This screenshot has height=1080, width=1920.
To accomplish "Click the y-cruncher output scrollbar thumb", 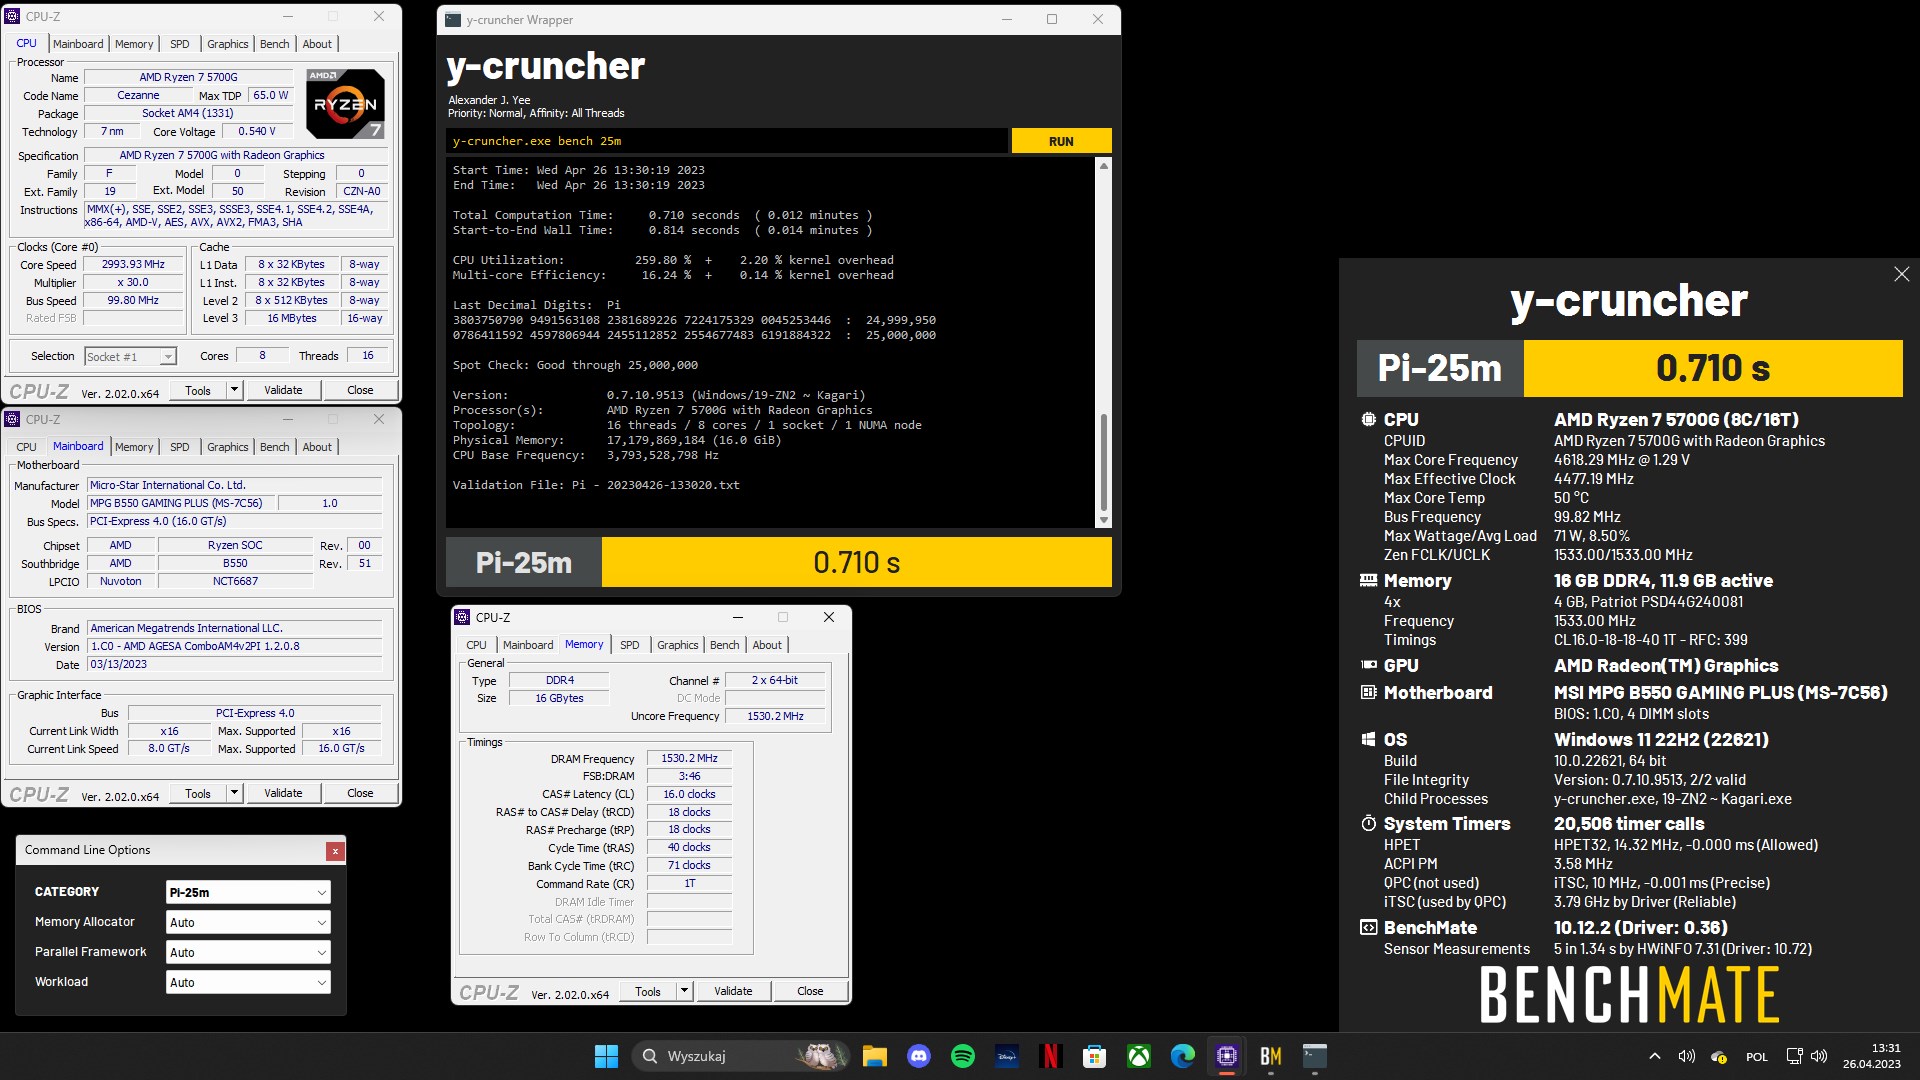I will (1104, 461).
